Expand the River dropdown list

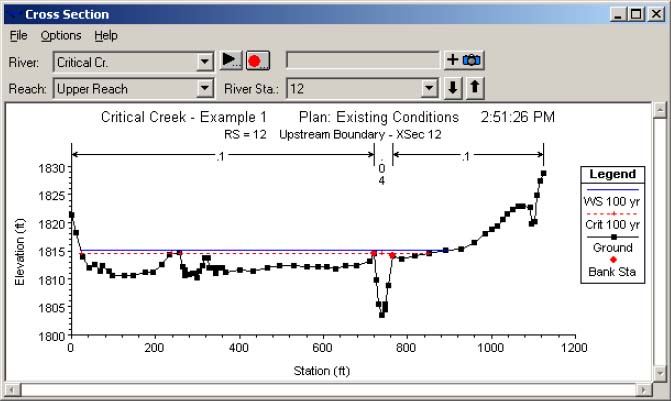206,61
